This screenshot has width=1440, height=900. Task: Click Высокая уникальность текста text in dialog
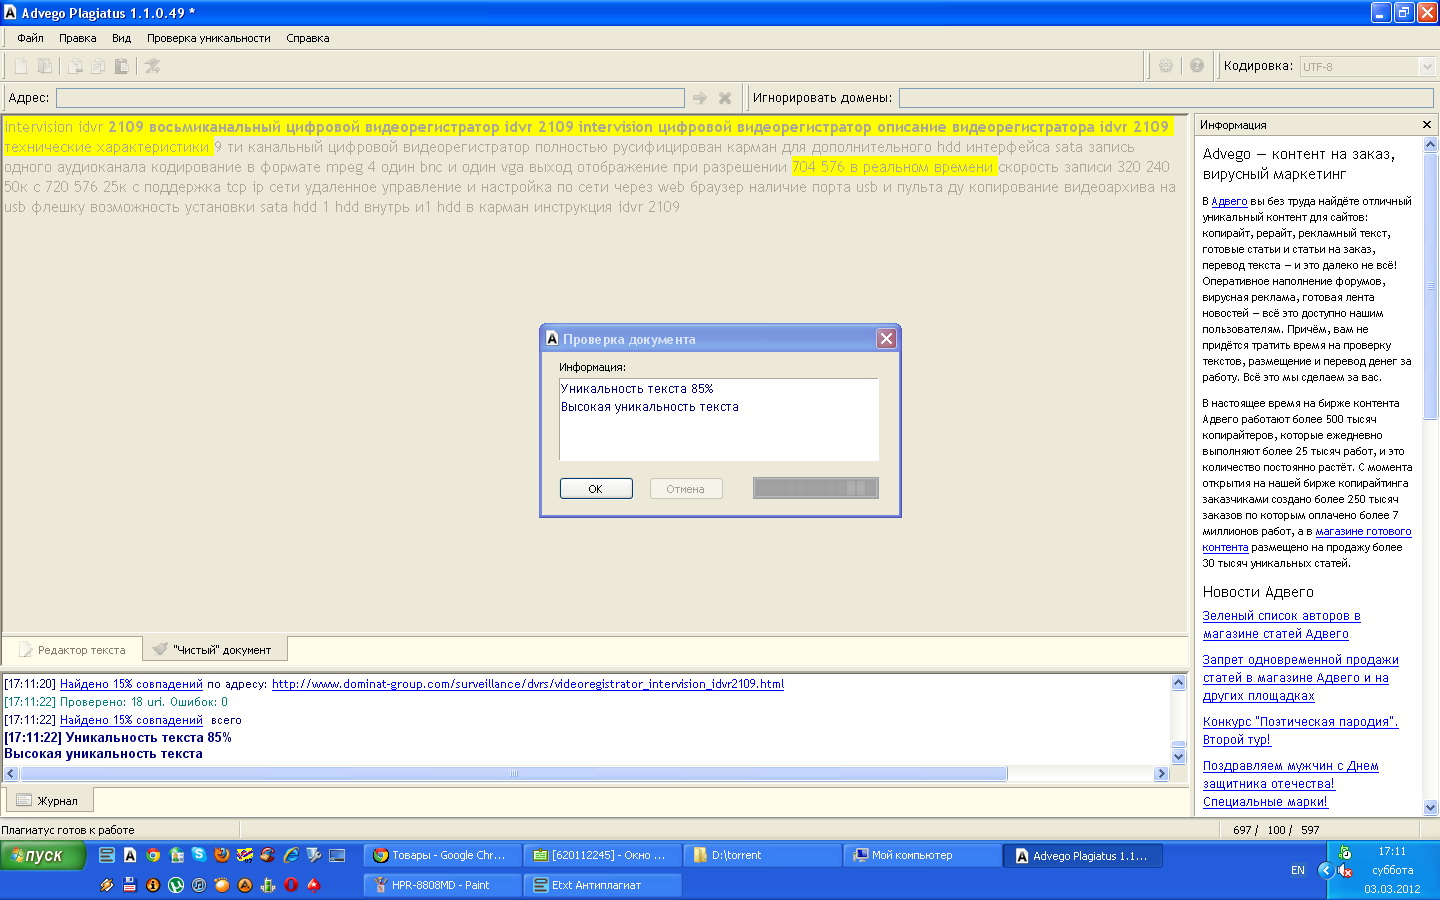coord(650,407)
